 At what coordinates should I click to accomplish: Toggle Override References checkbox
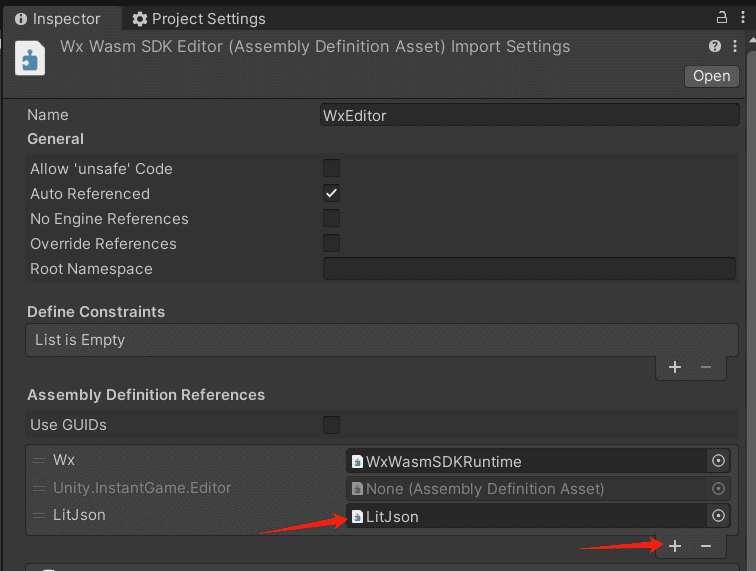coord(331,244)
